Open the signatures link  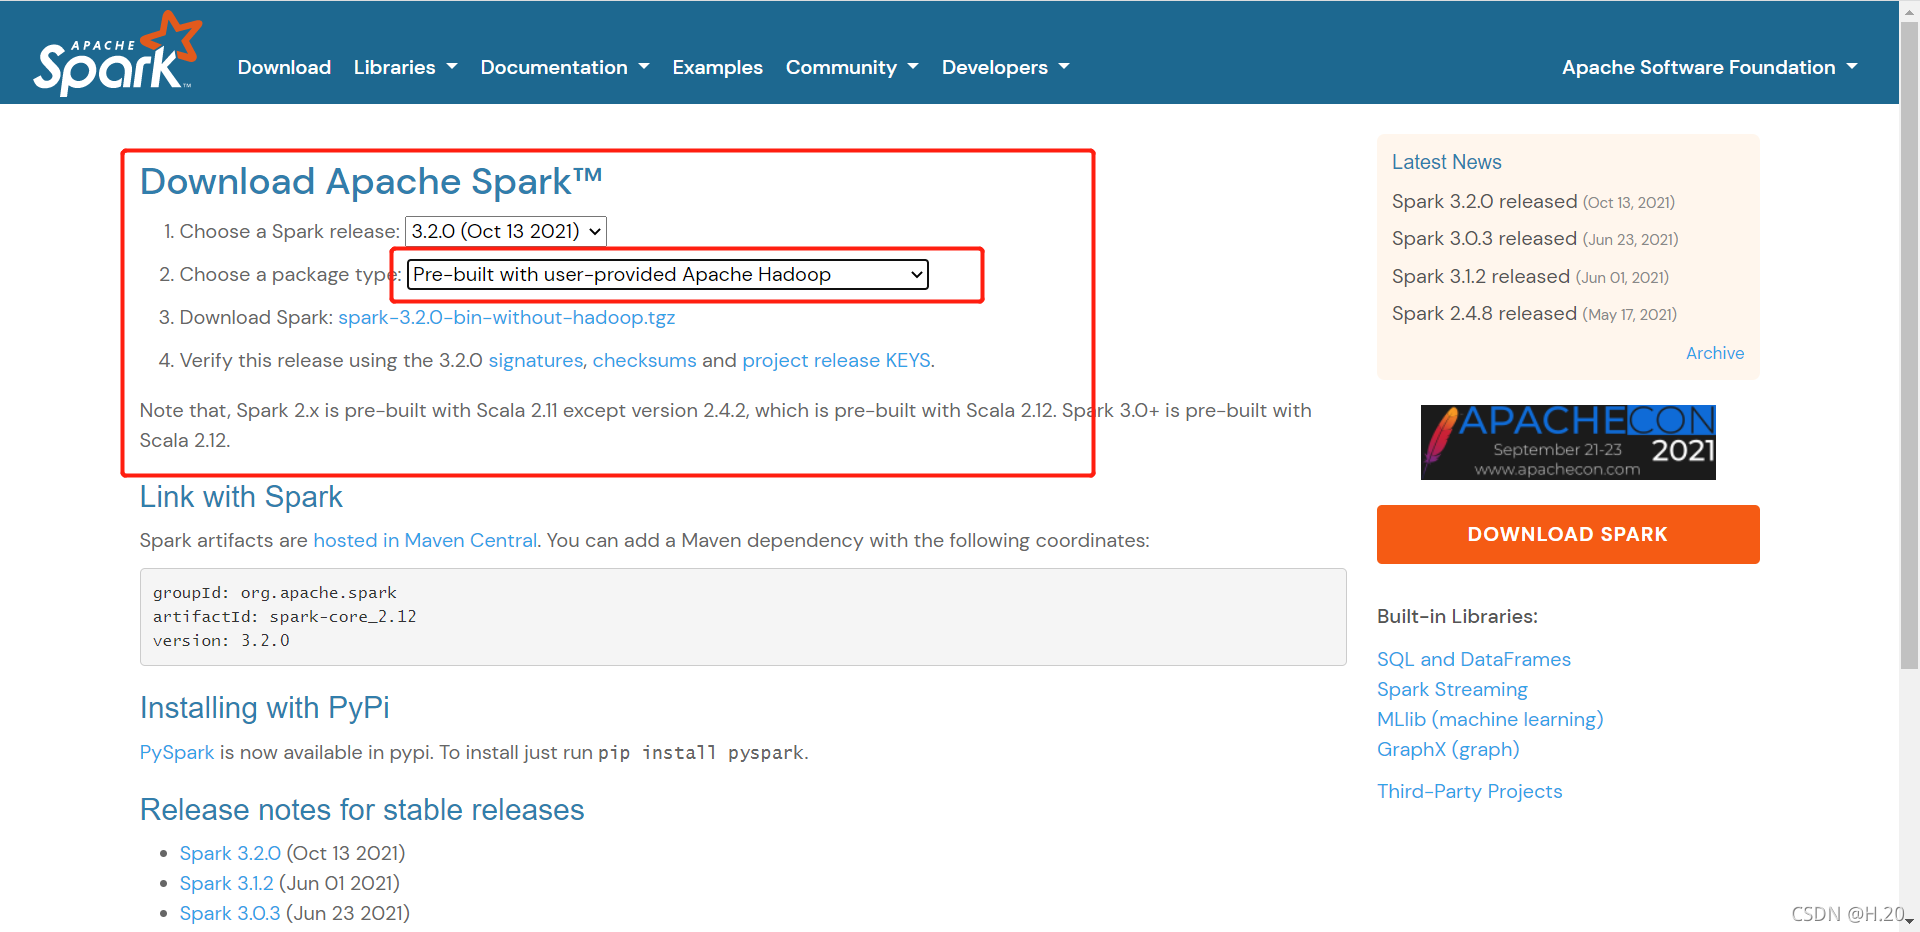(535, 360)
